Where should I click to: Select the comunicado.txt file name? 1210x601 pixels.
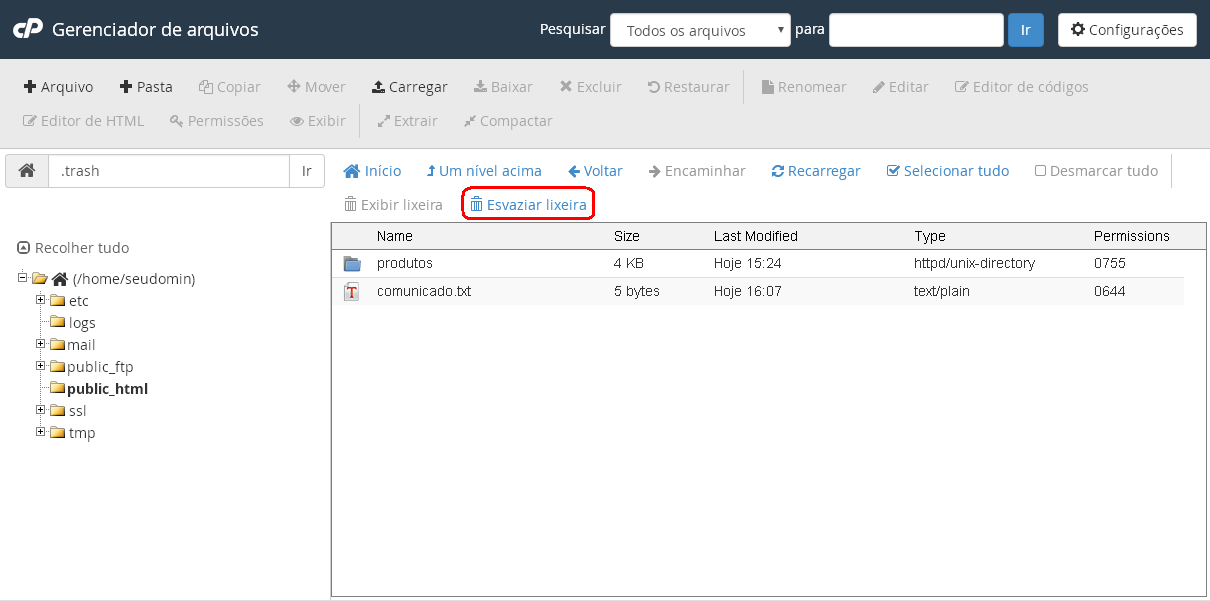[x=424, y=292]
